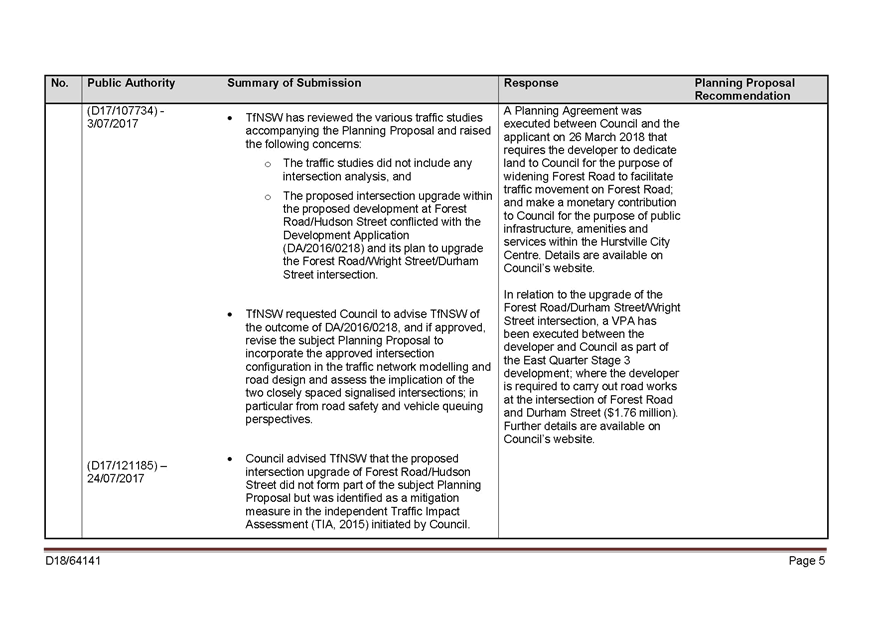Click the "No." column header
Viewport: 874px width, 618px height.
tap(60, 84)
